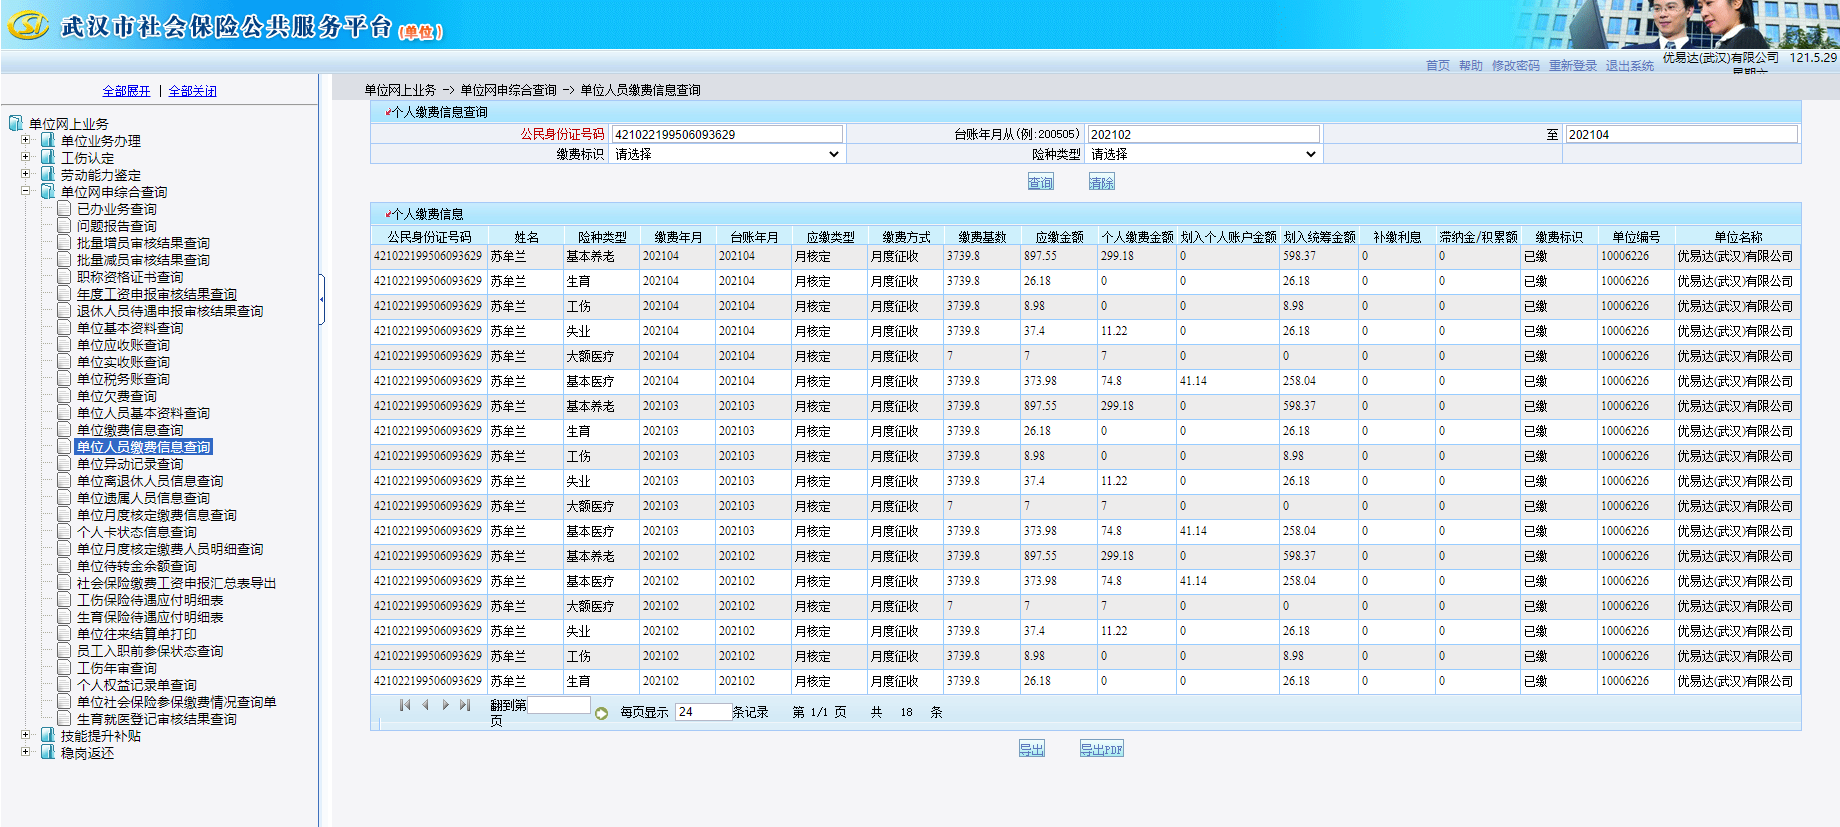Click the 修改密码 link in header
The width and height of the screenshot is (1840, 827).
click(1515, 66)
